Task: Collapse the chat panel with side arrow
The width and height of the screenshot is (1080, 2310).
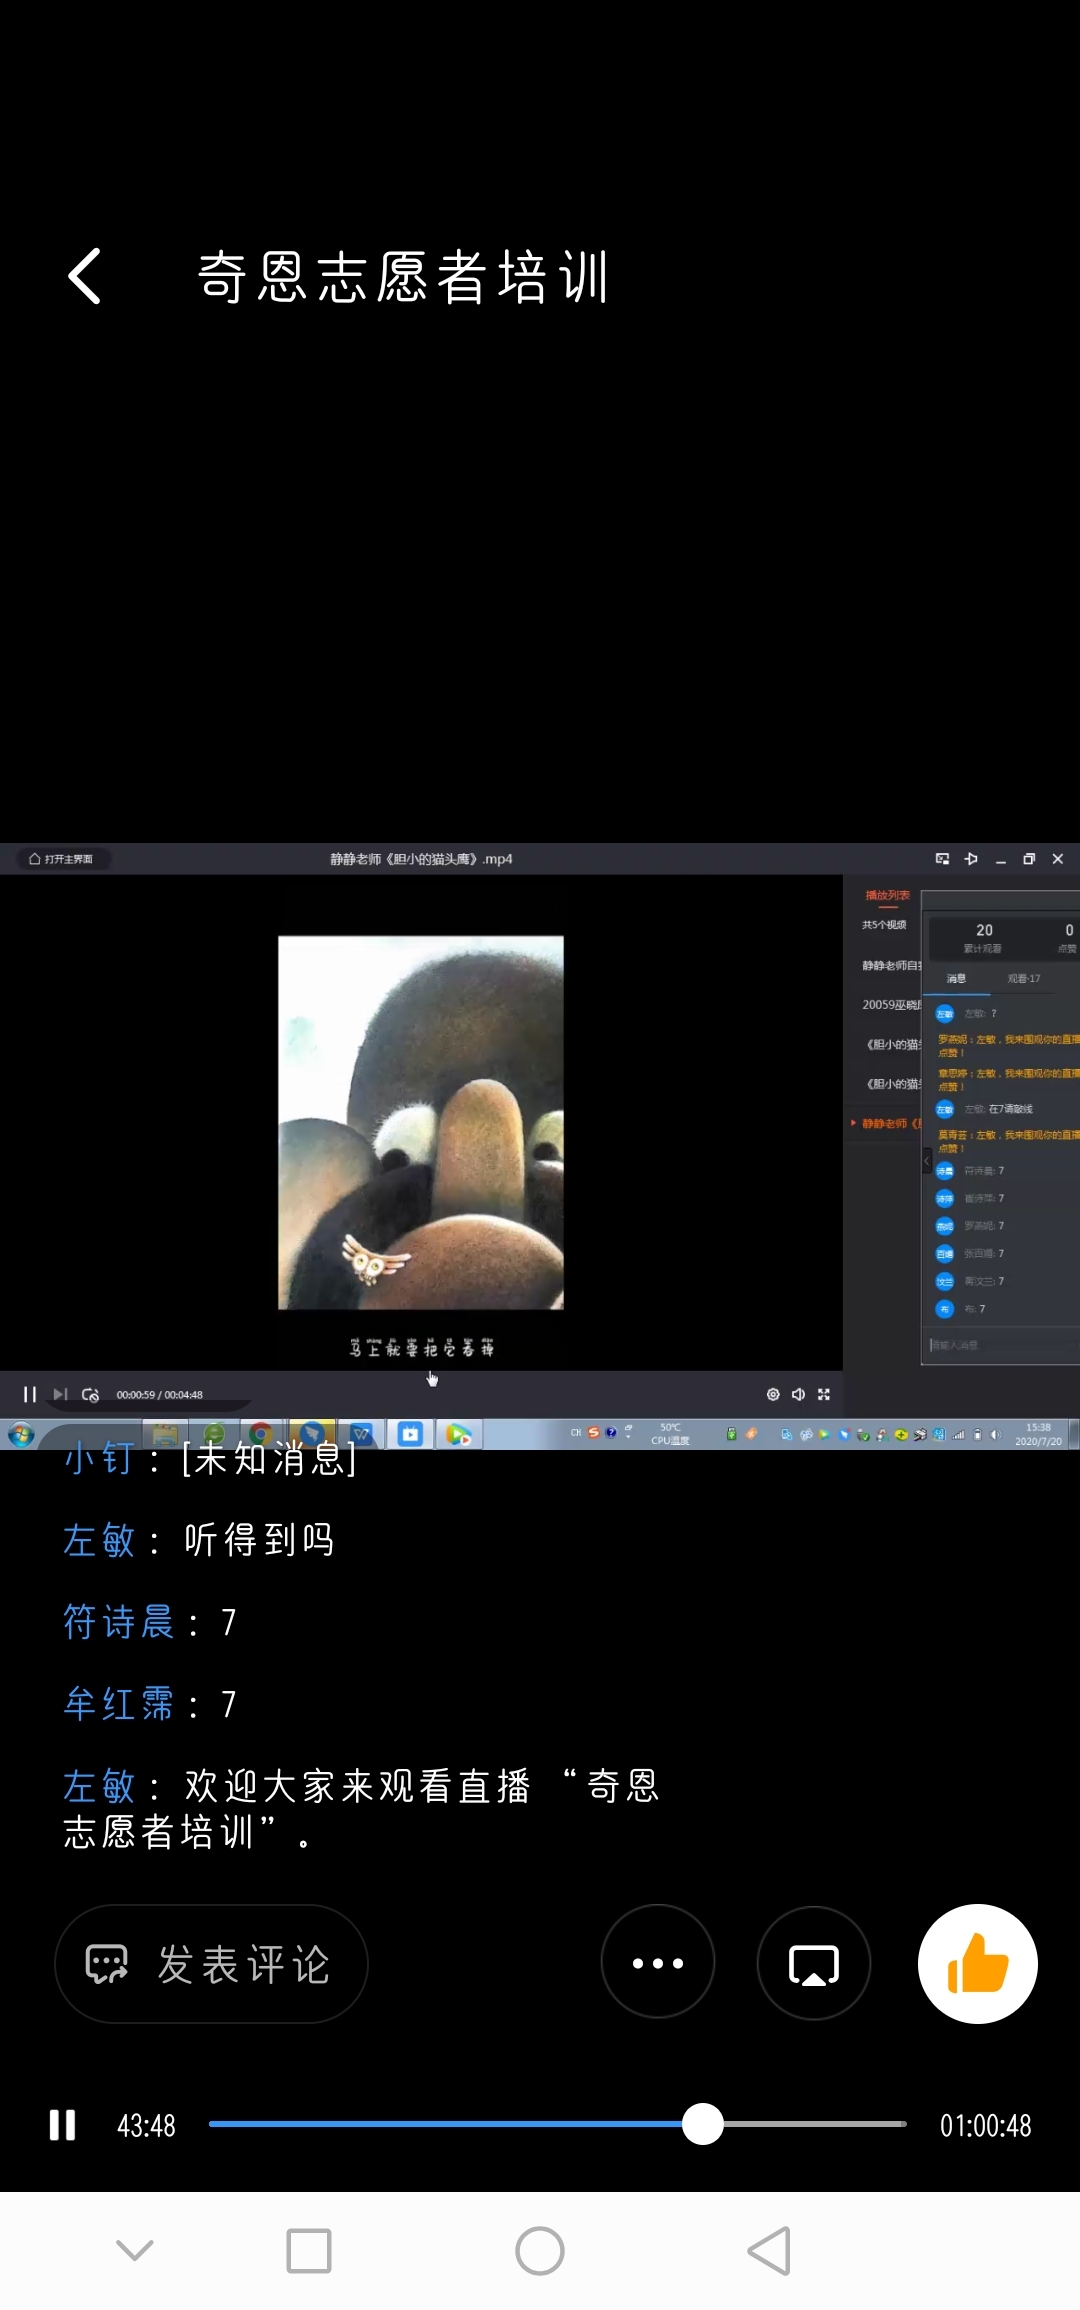Action: [926, 1161]
